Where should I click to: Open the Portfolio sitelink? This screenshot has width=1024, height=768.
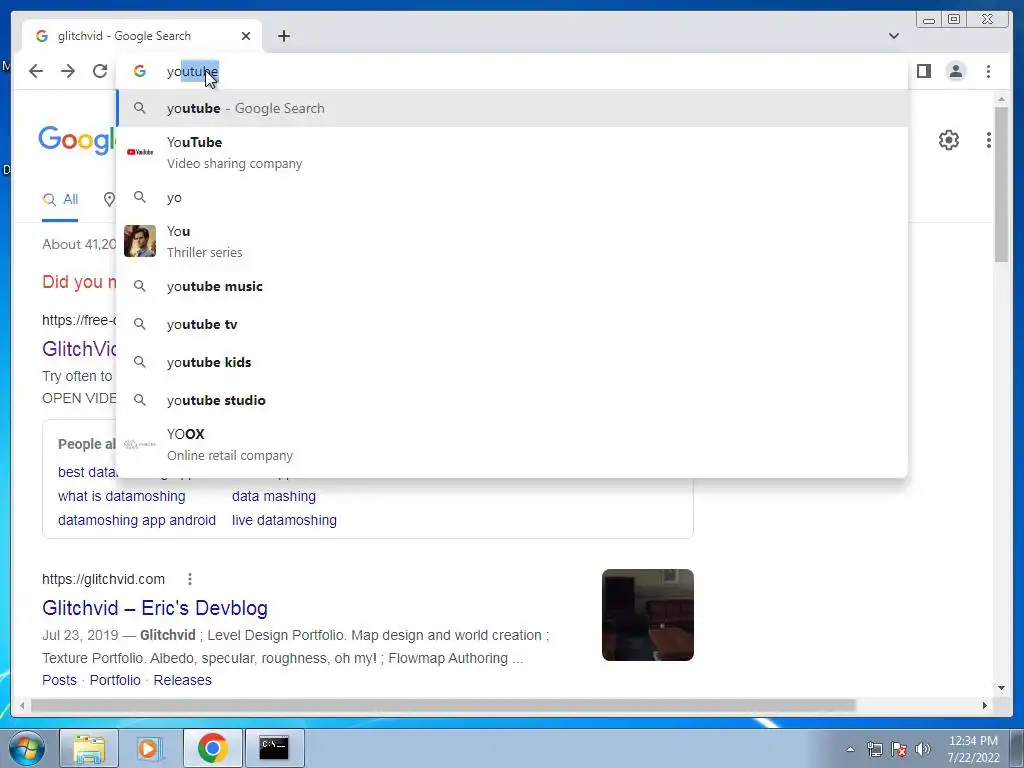[x=115, y=680]
